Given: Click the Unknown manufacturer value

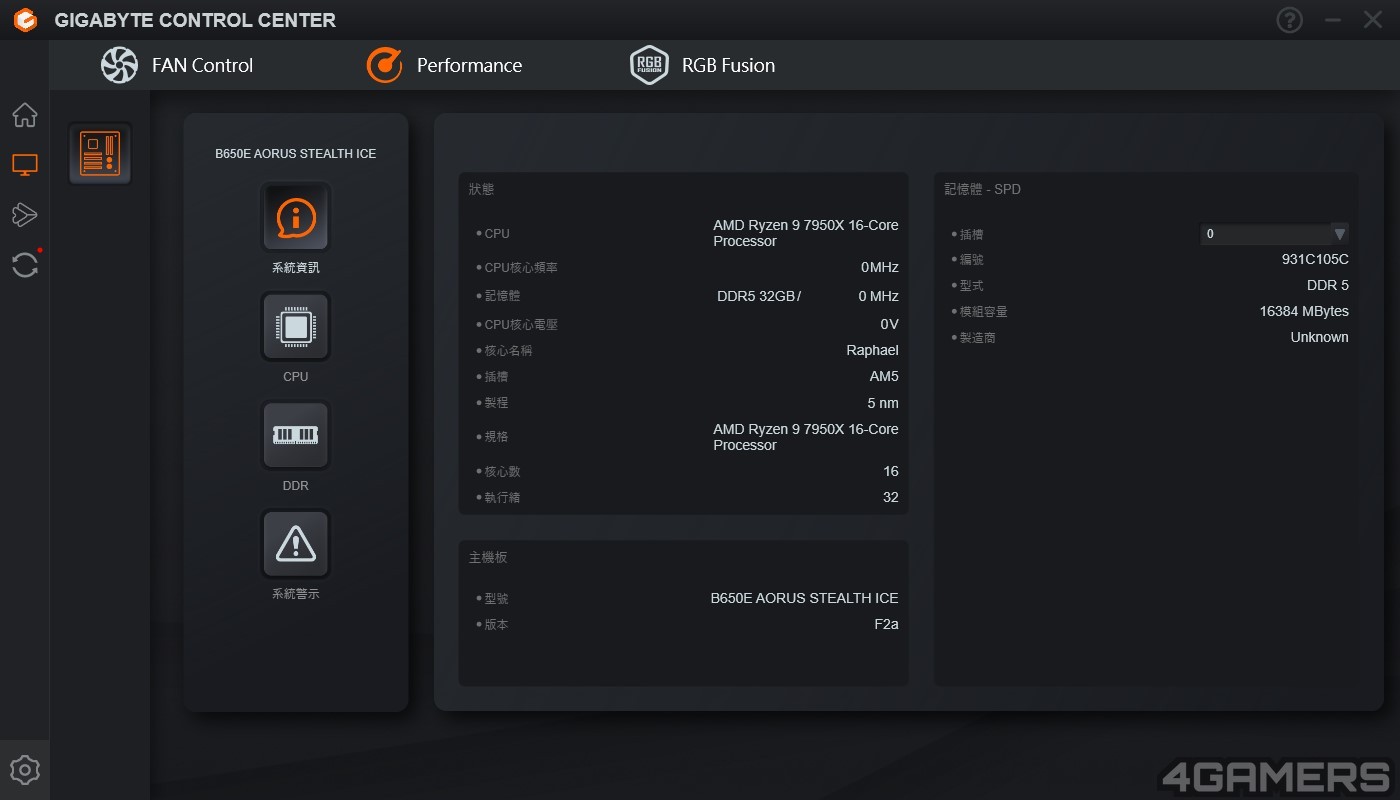Looking at the screenshot, I should pos(1319,337).
